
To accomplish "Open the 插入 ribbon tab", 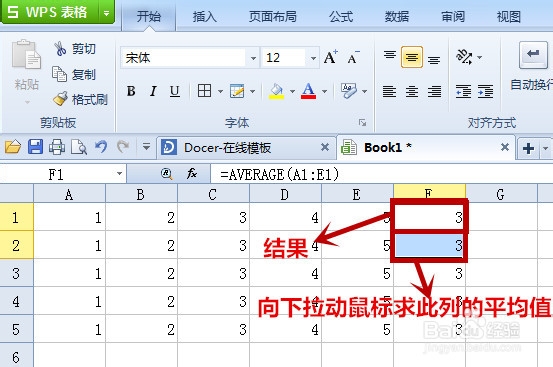I will click(205, 16).
